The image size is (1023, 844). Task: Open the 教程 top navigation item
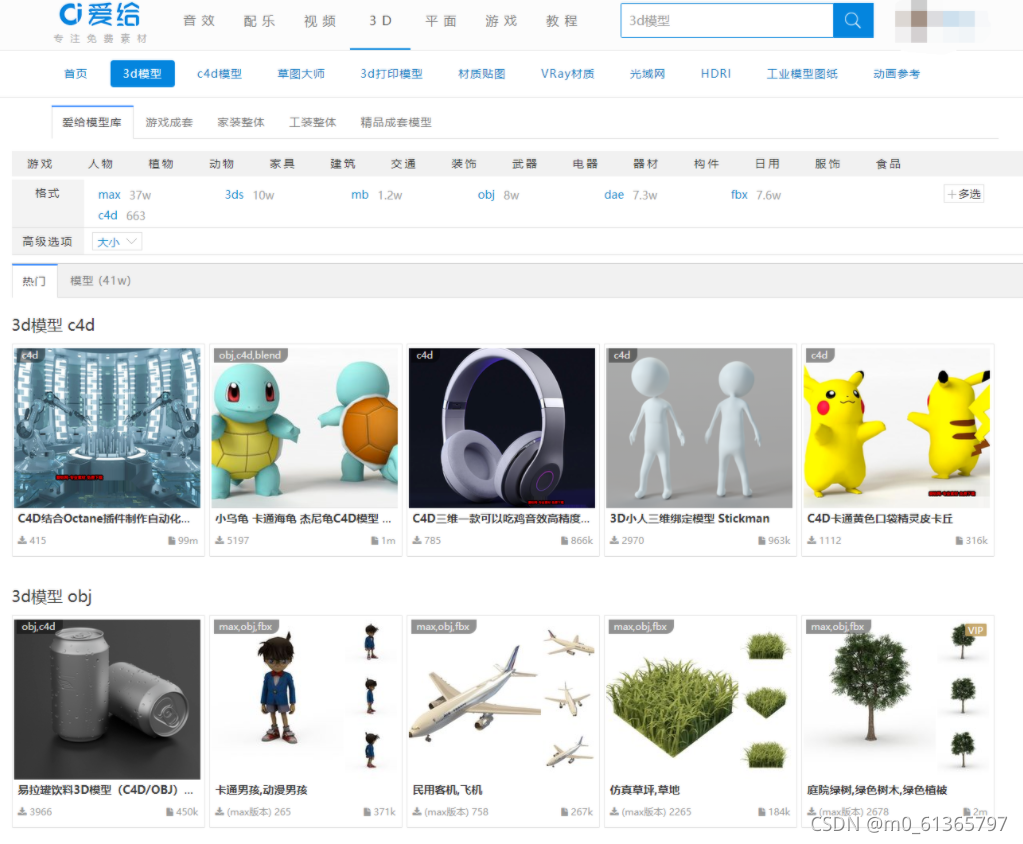[x=562, y=21]
